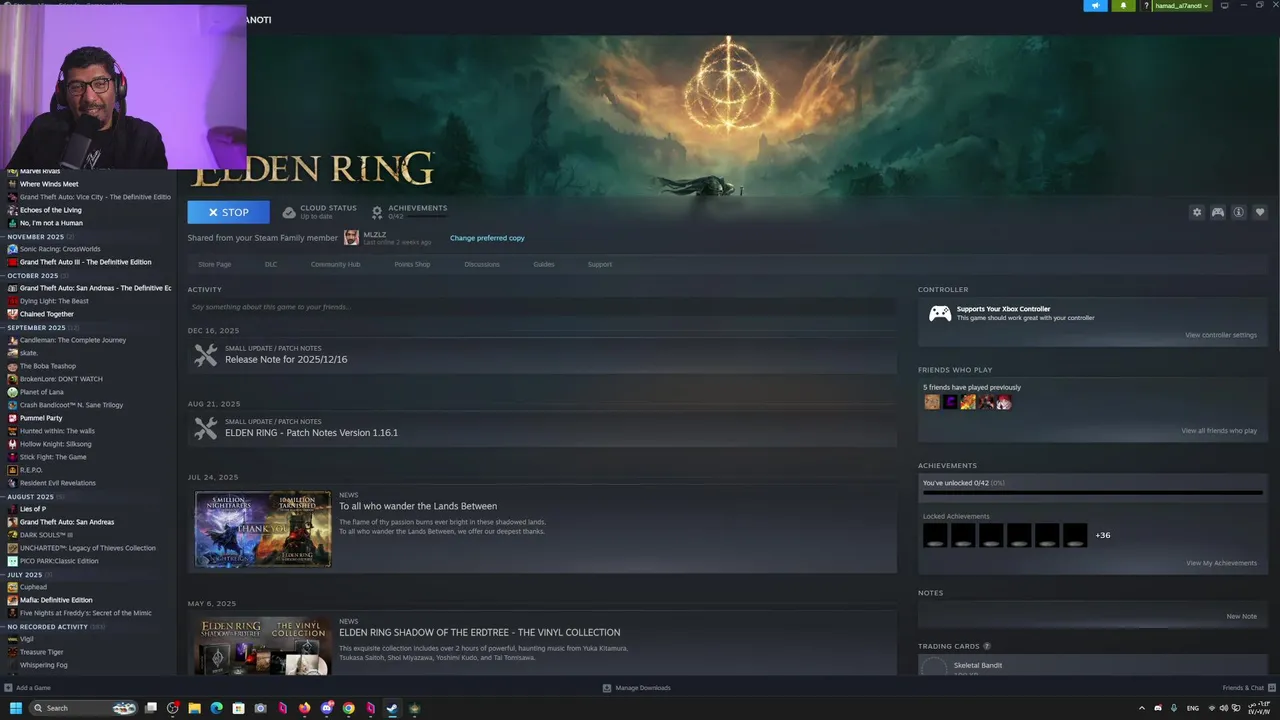Open the Windows Start button
Viewport: 1280px width, 720px height.
coord(15,708)
